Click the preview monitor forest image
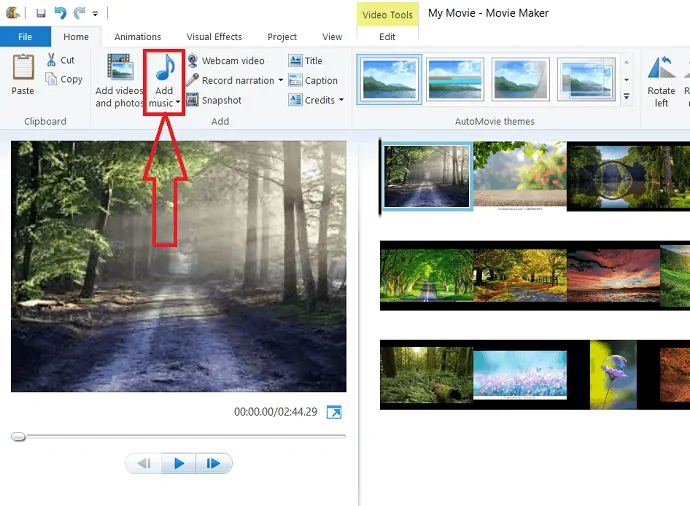The height and width of the screenshot is (506, 690). coord(179,266)
